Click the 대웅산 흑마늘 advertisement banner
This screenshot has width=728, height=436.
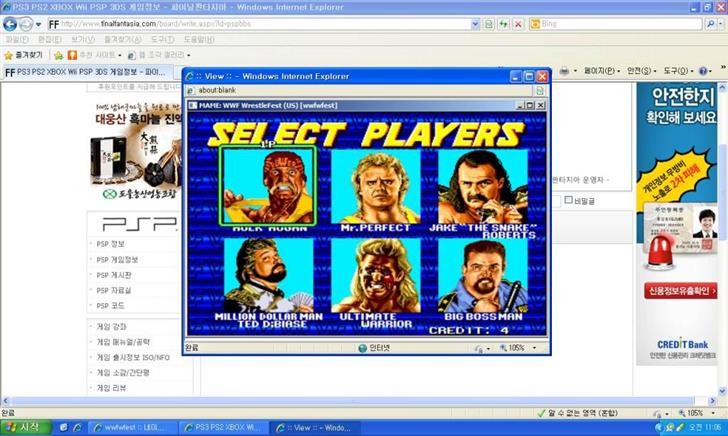(x=136, y=151)
